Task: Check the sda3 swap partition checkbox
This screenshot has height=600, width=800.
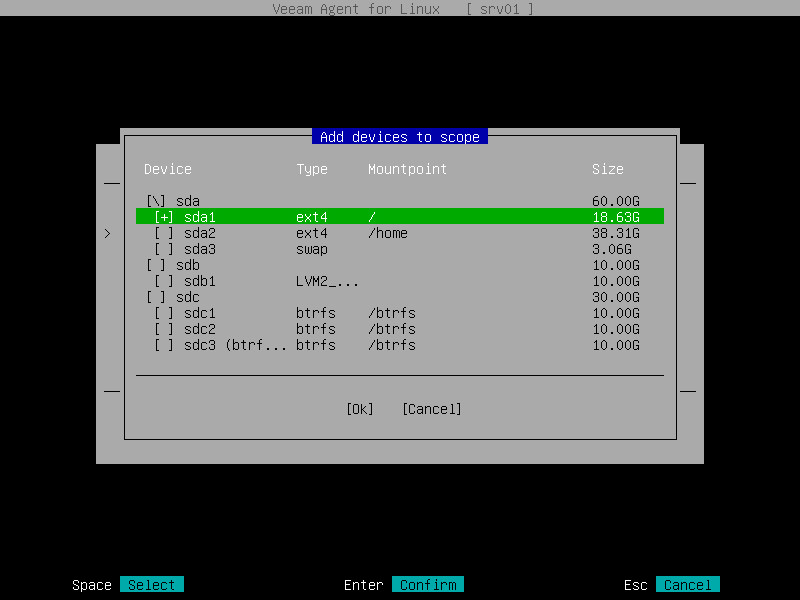Action: [164, 249]
